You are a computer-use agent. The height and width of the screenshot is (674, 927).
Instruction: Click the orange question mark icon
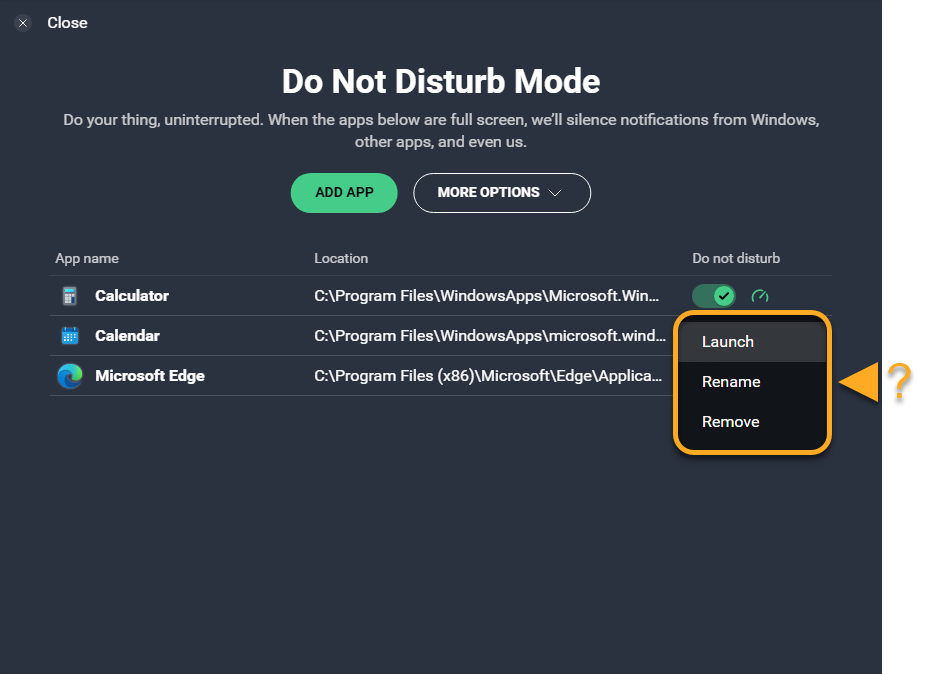pyautogui.click(x=899, y=382)
